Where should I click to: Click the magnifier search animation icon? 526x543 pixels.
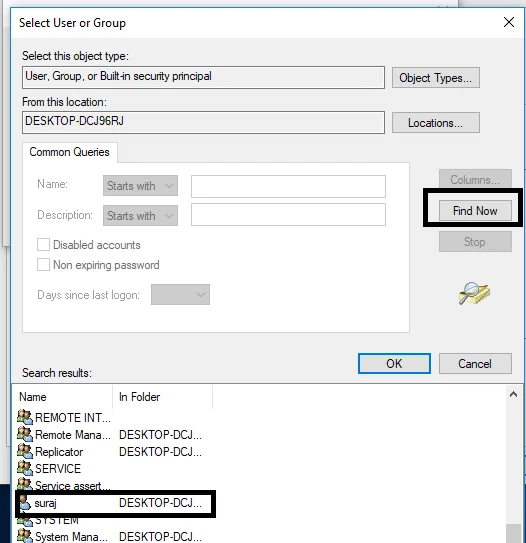(x=474, y=293)
